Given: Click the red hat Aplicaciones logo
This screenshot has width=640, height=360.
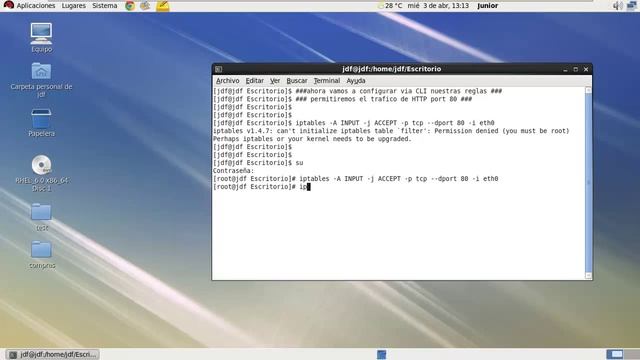Looking at the screenshot, I should coord(9,5).
